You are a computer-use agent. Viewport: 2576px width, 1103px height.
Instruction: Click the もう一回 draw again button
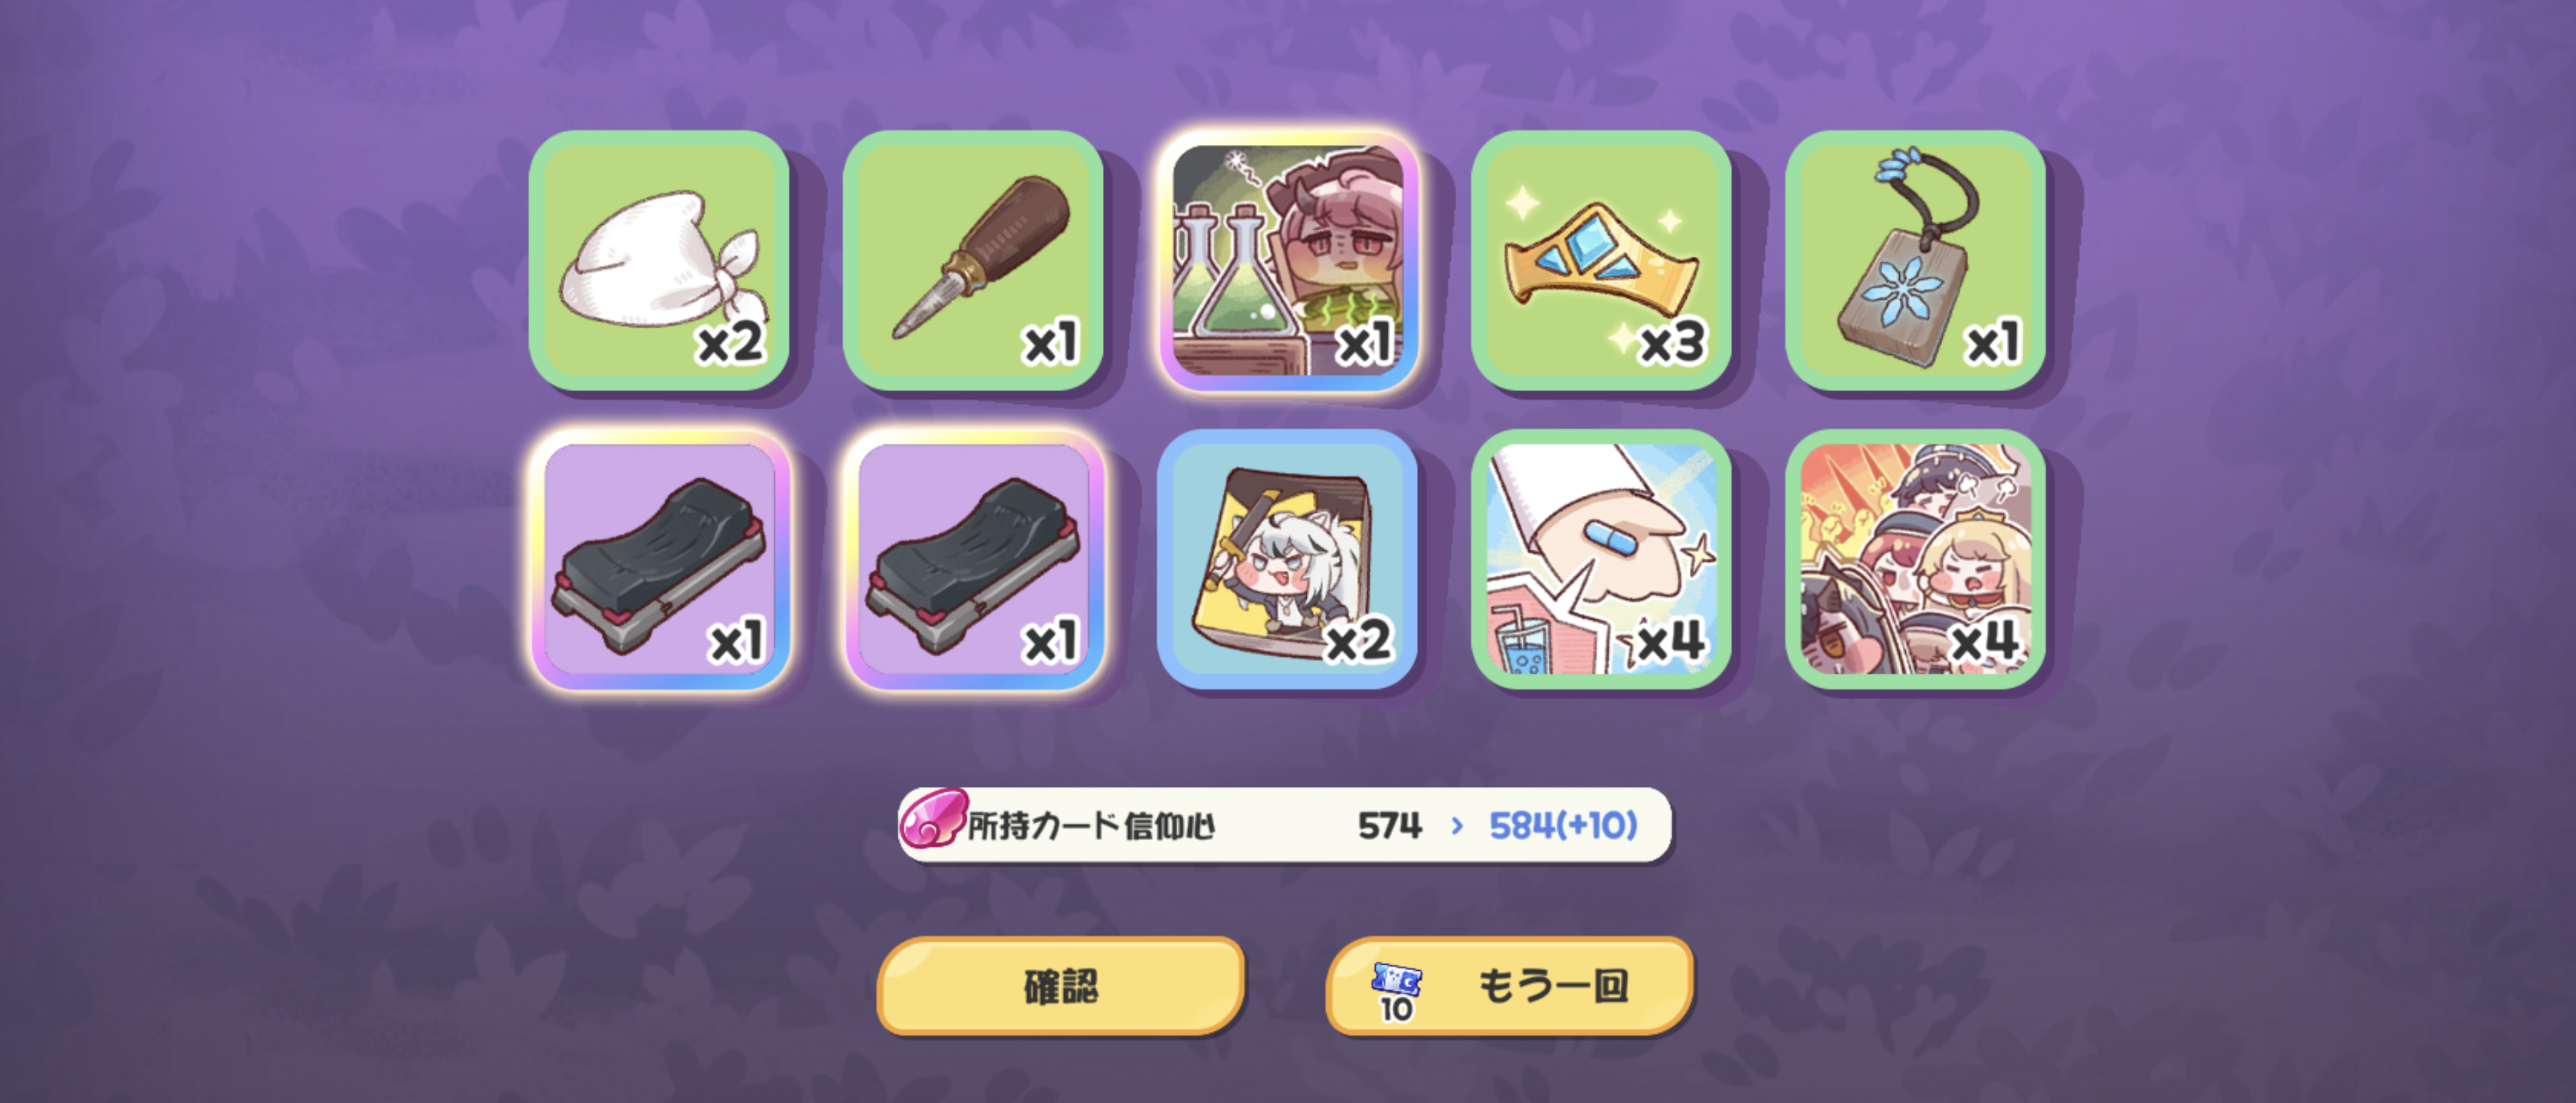[x=1510, y=985]
